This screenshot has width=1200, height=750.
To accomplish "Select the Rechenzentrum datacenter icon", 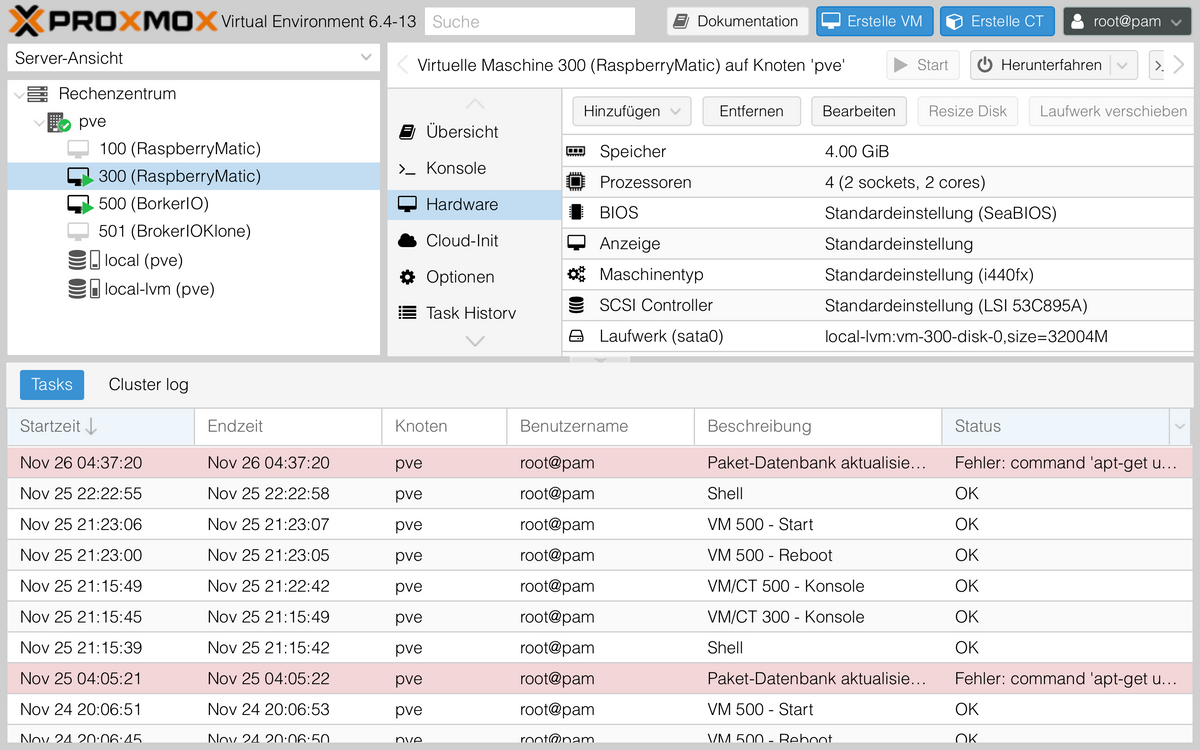I will [x=37, y=94].
